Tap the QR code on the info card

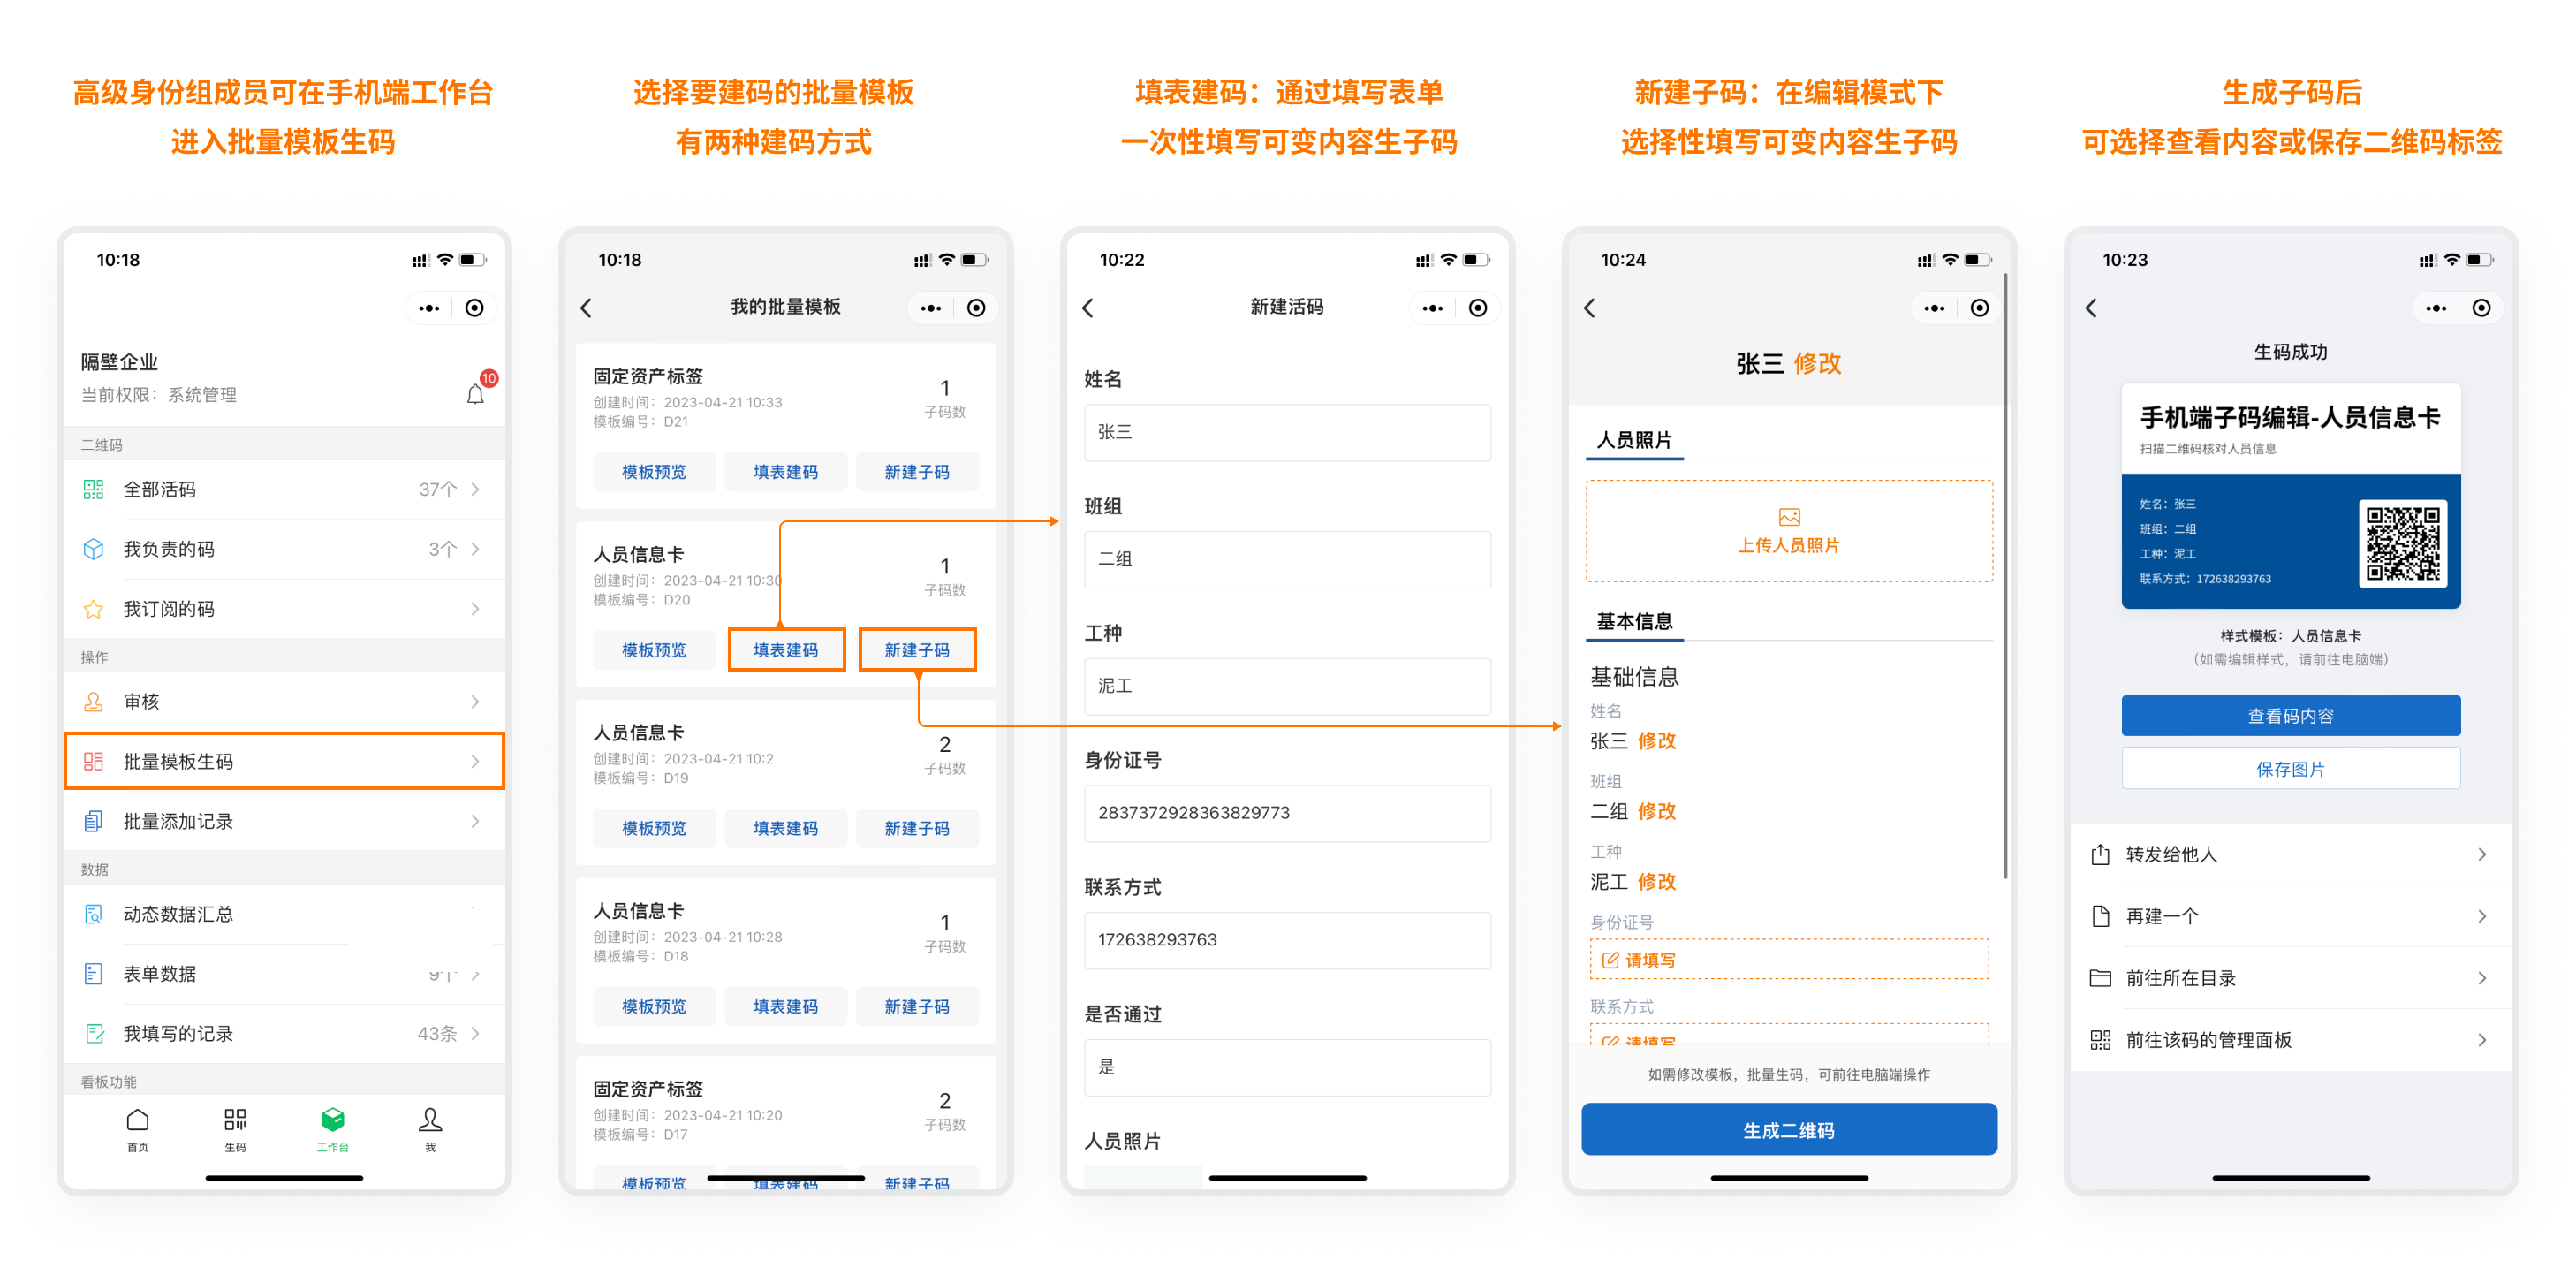[2402, 544]
